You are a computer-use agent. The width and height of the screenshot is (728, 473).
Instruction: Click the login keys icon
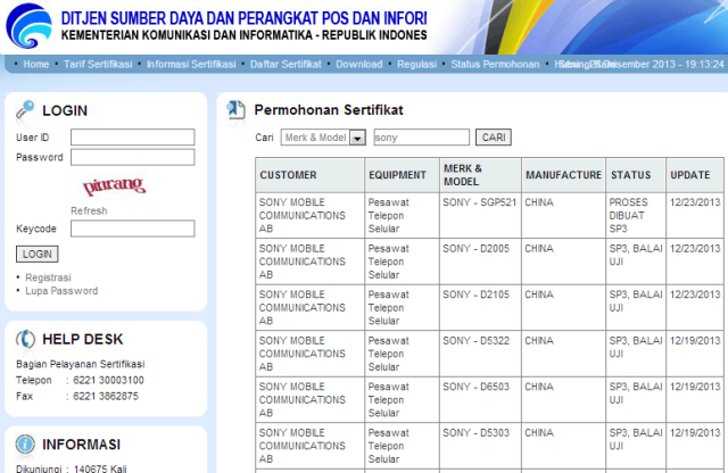point(25,110)
